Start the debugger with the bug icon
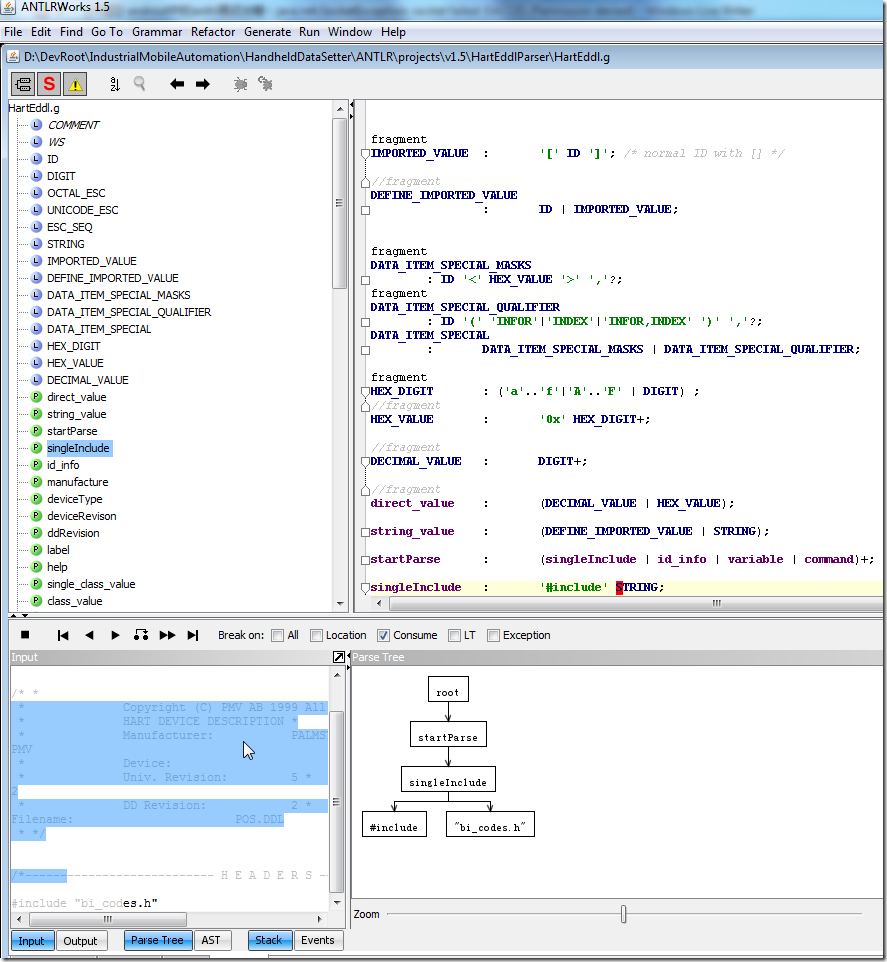The image size is (887, 962). tap(240, 84)
